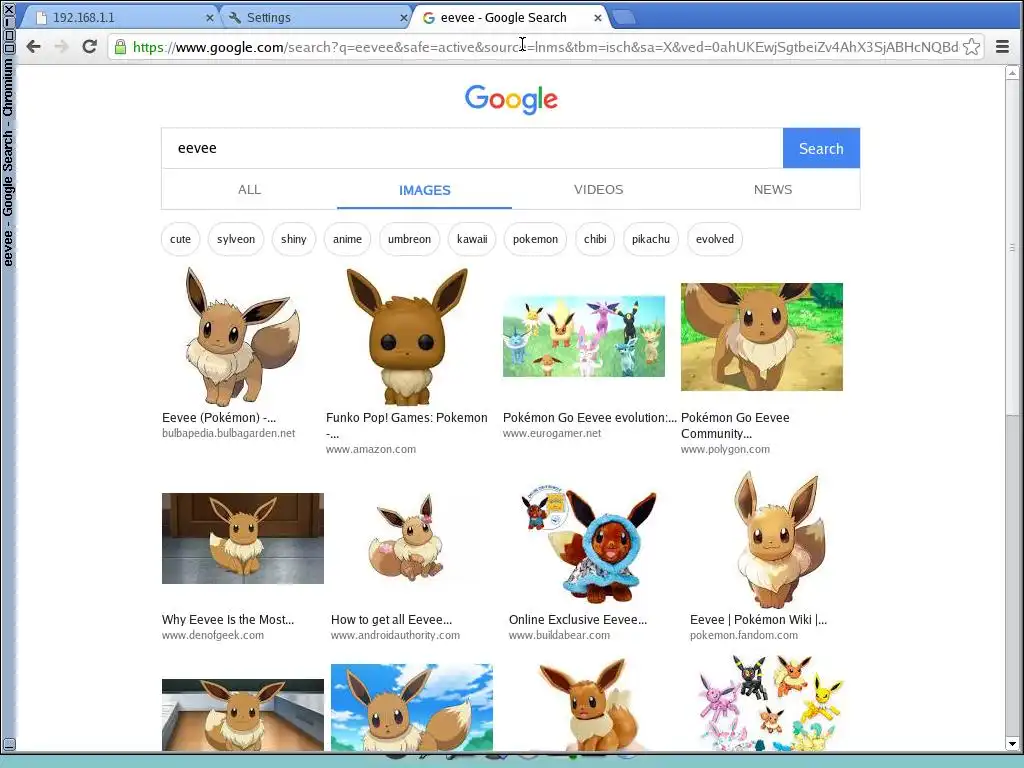Open the Eevee evolutions group thumbnail
Image resolution: width=1024 pixels, height=768 pixels.
coord(584,336)
